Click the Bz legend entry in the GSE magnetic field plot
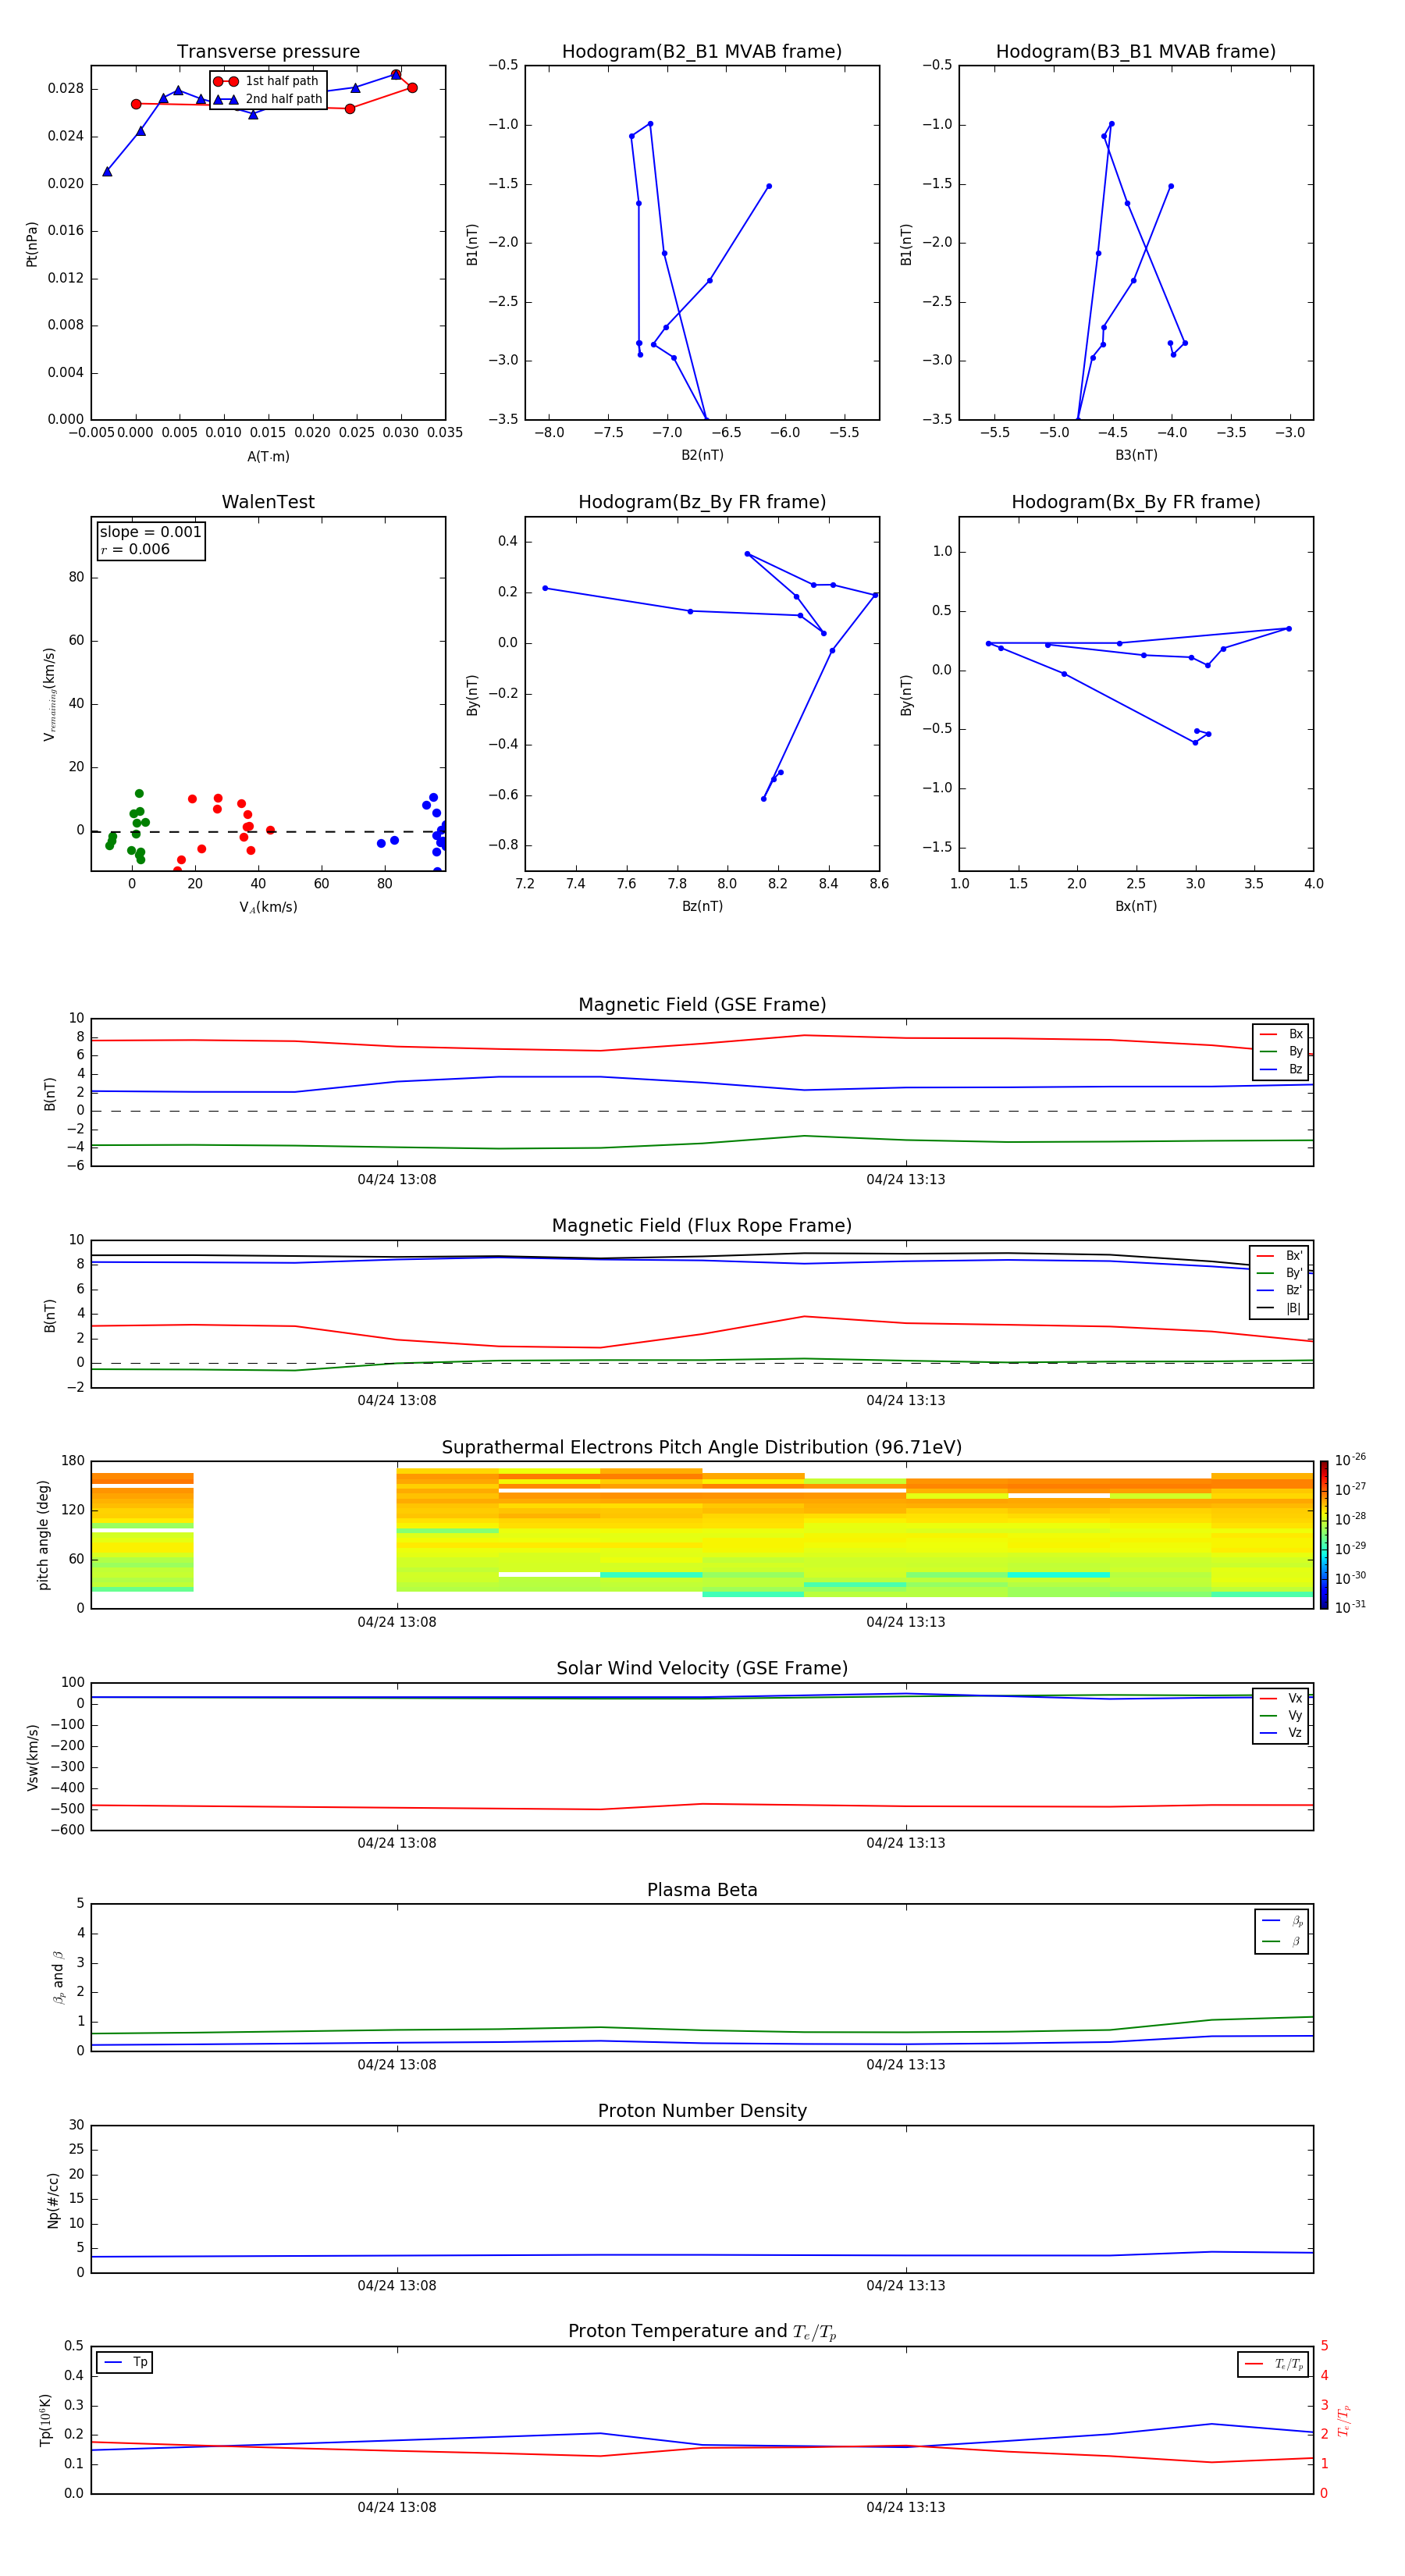 click(1281, 1069)
